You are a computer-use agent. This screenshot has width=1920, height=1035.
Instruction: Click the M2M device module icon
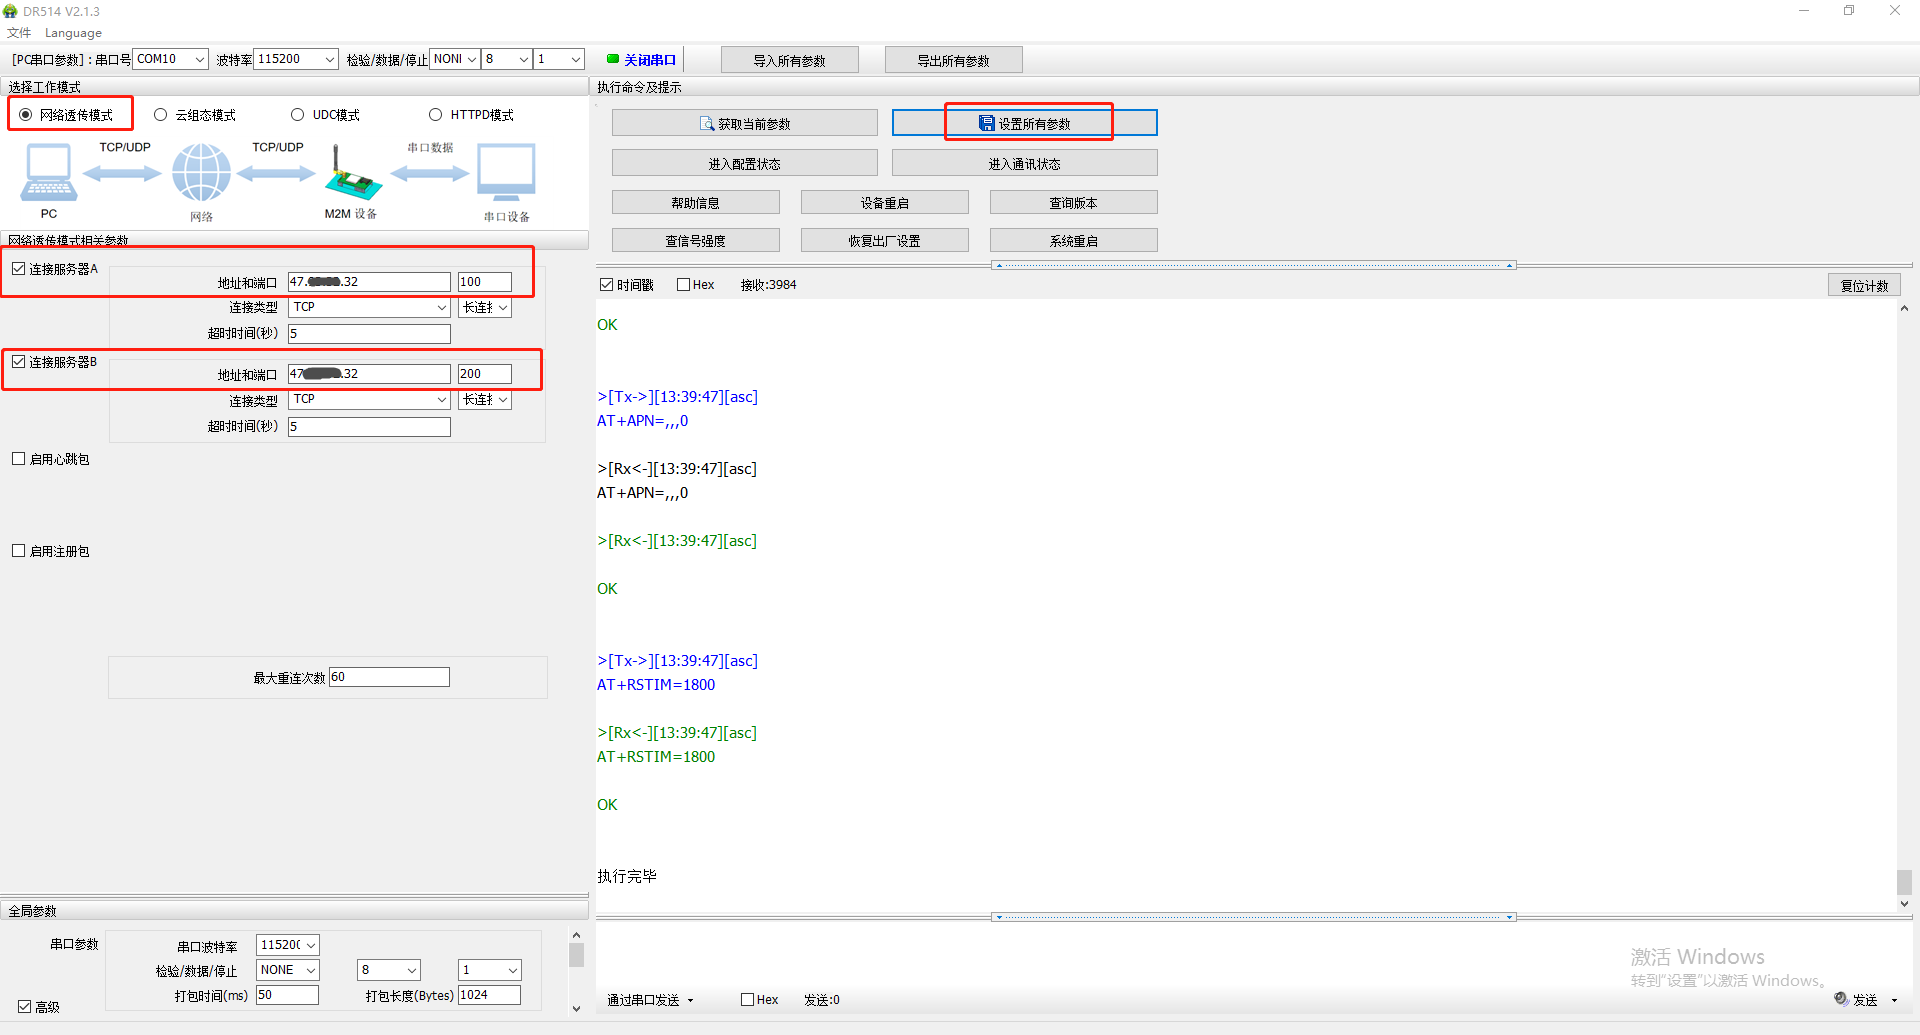351,175
